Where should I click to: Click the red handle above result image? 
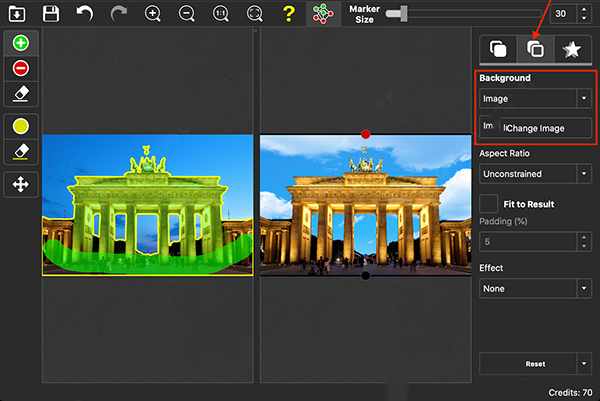[x=365, y=134]
